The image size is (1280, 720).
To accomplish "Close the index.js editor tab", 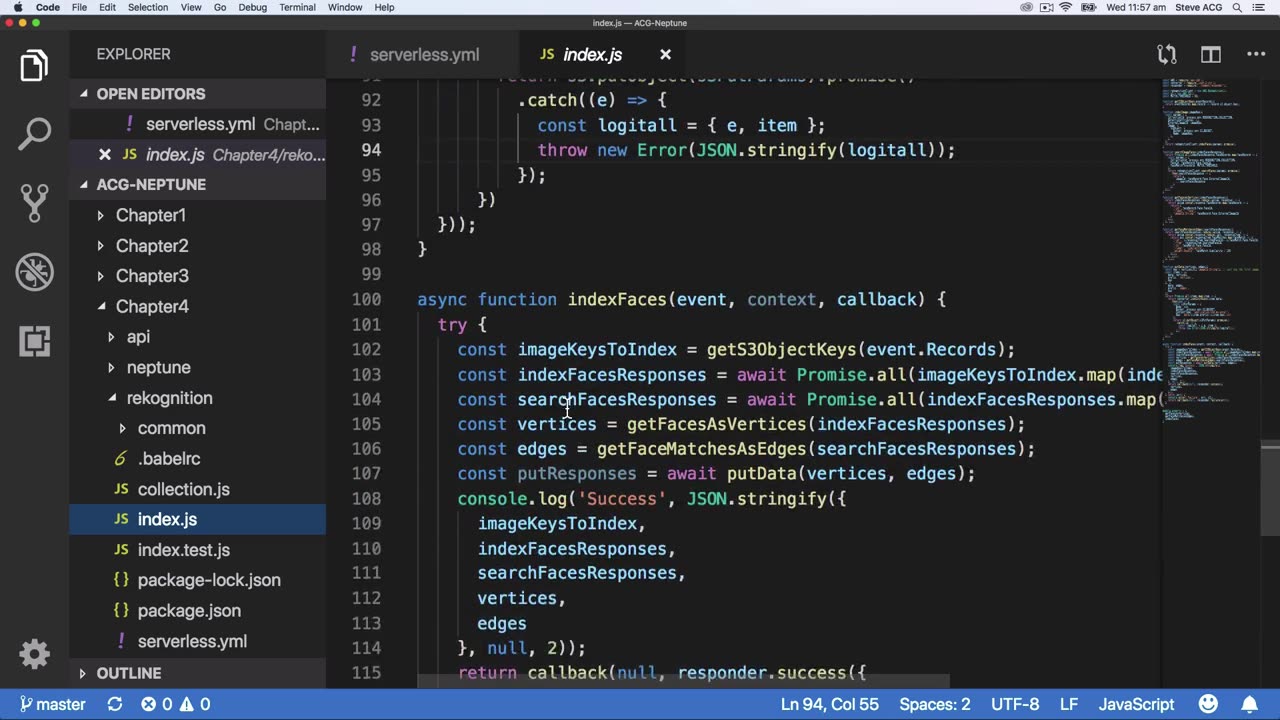I will (665, 55).
